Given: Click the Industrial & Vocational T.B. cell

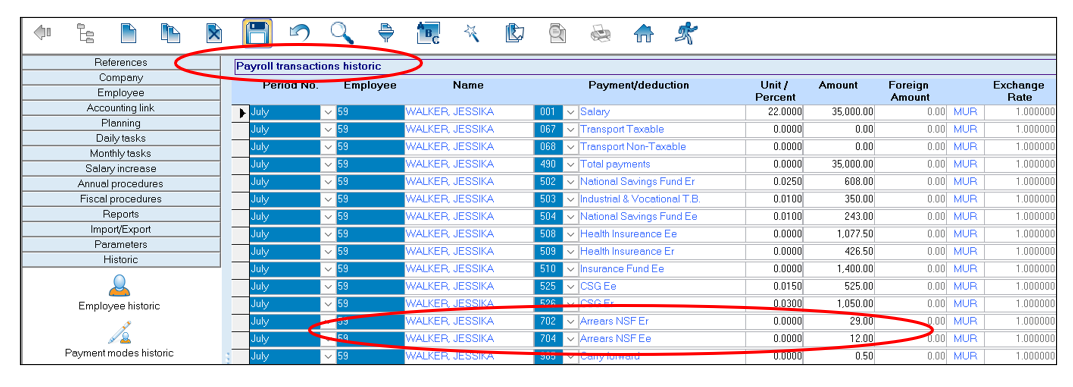Looking at the screenshot, I should click(662, 199).
